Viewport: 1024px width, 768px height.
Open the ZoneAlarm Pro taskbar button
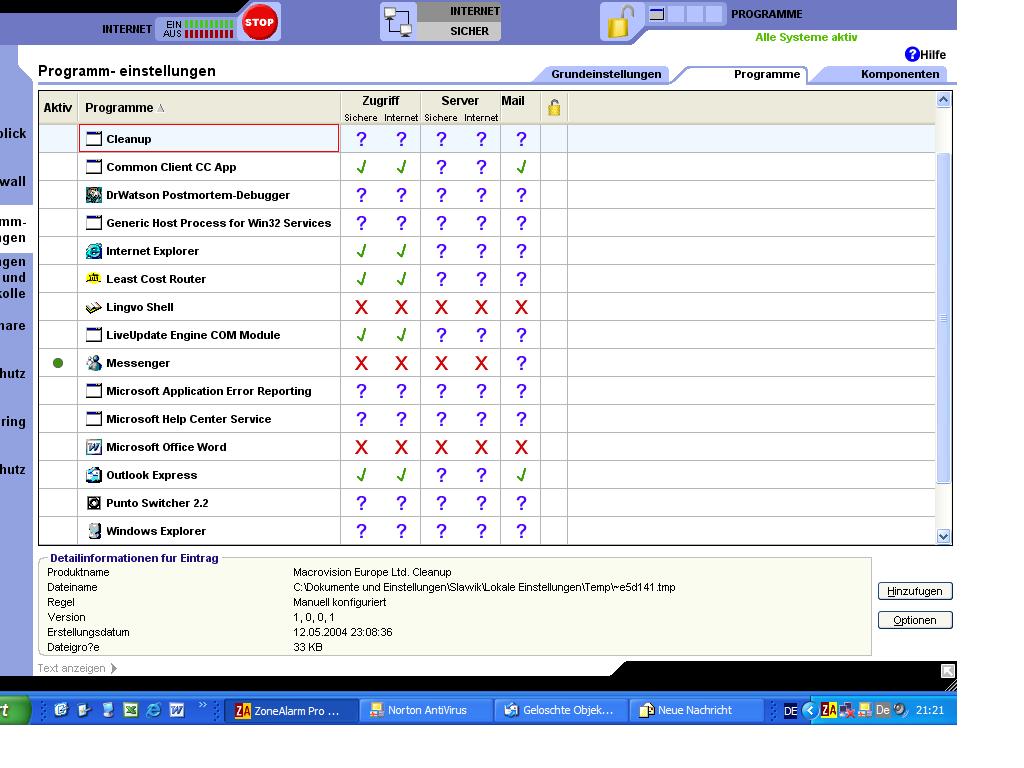[291, 710]
